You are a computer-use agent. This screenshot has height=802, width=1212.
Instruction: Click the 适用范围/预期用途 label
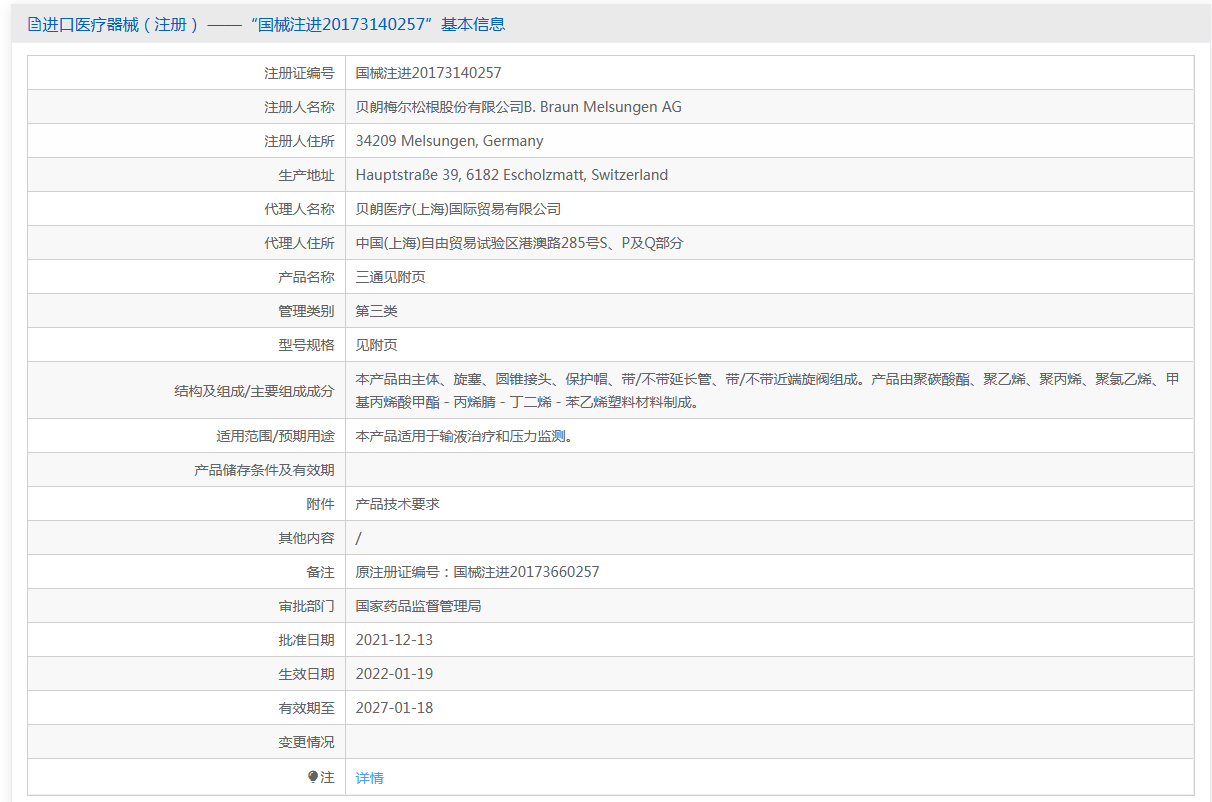tap(275, 436)
